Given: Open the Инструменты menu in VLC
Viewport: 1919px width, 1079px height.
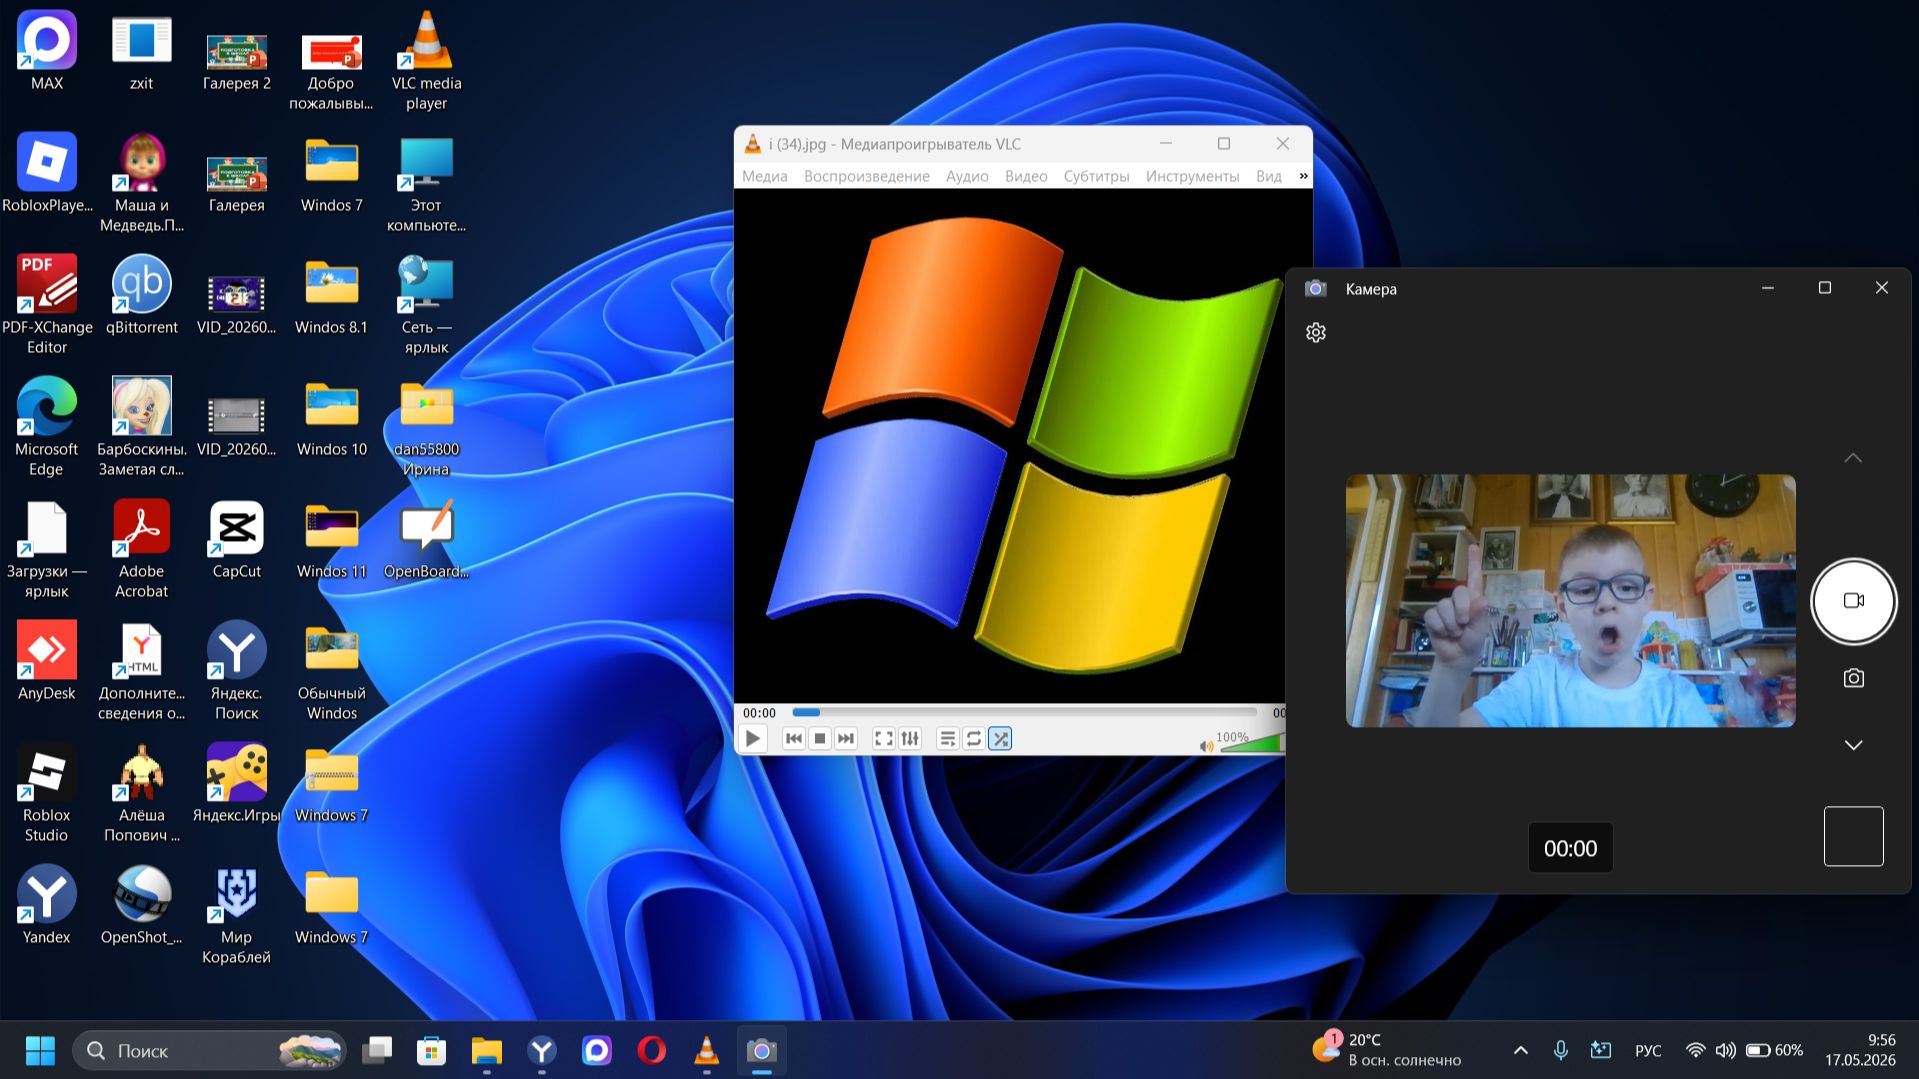Looking at the screenshot, I should [x=1193, y=176].
